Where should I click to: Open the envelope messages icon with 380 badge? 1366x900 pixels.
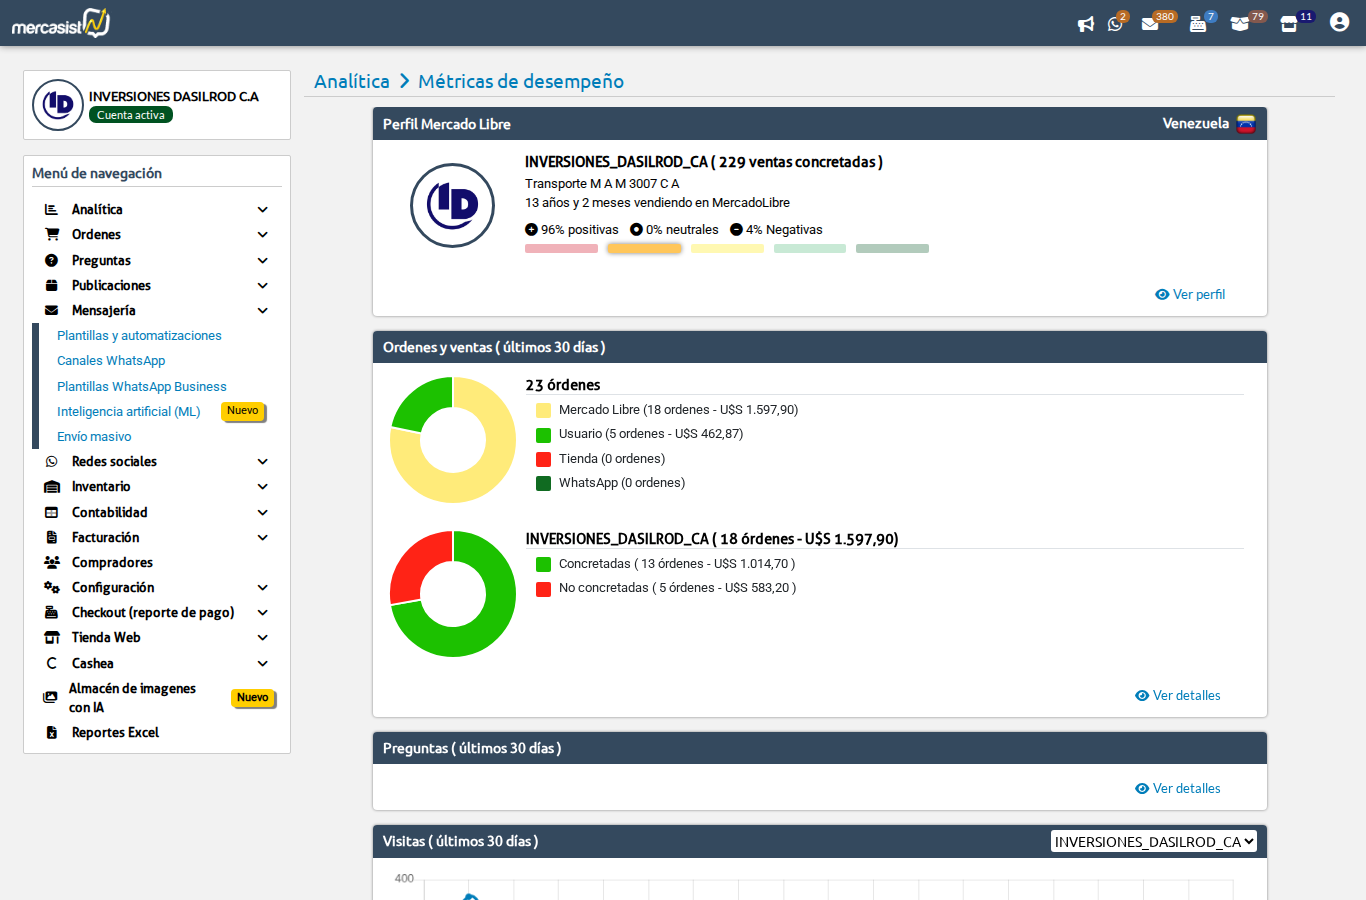pyautogui.click(x=1150, y=24)
